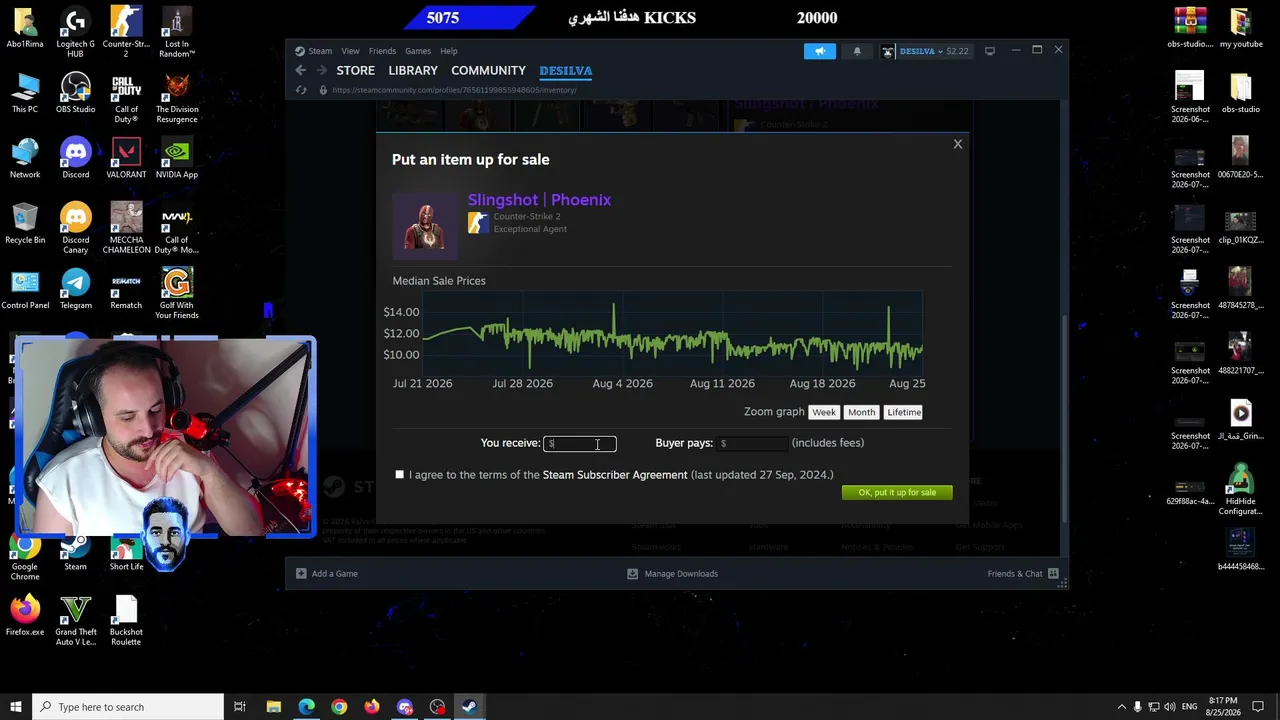Tick the Steam Subscriber Agreement checkbox

tap(400, 474)
